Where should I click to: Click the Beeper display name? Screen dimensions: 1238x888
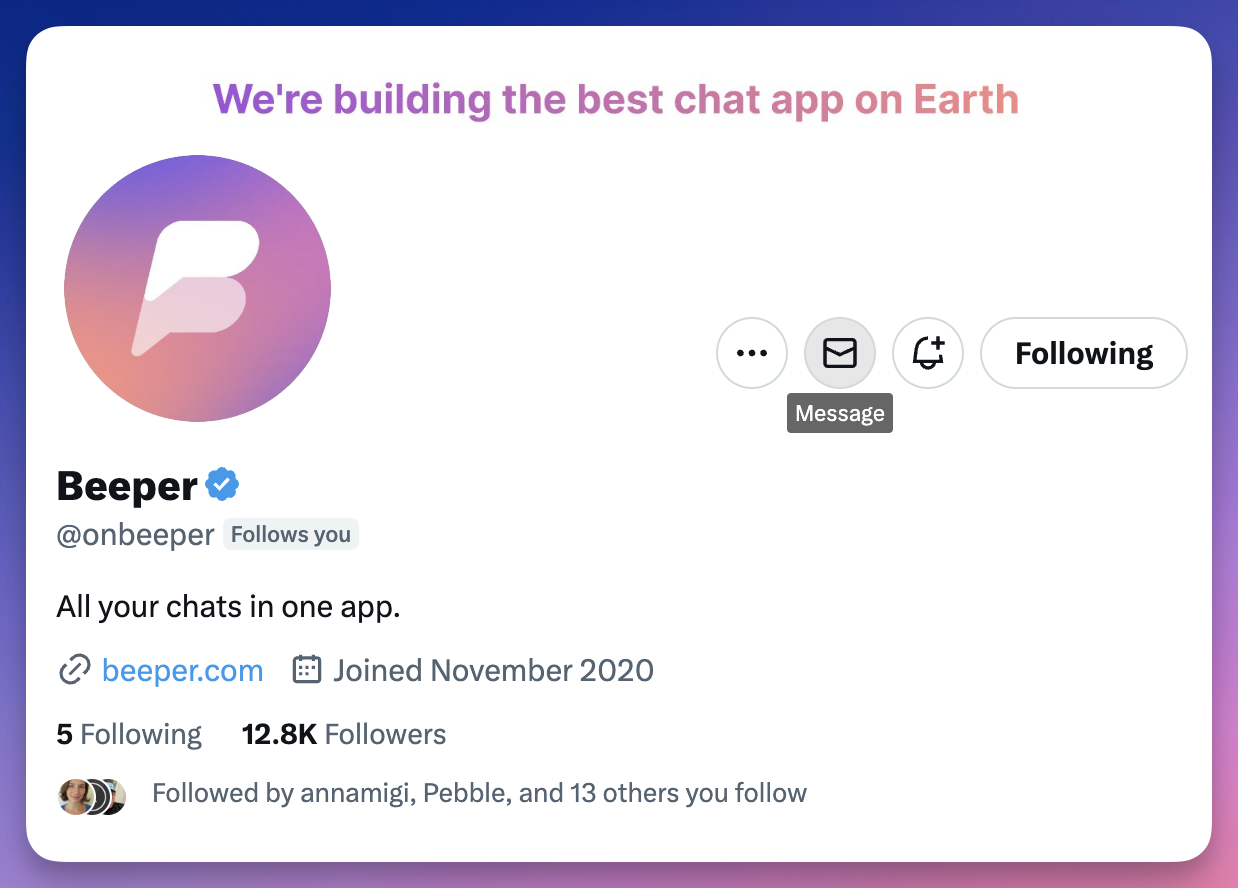127,486
